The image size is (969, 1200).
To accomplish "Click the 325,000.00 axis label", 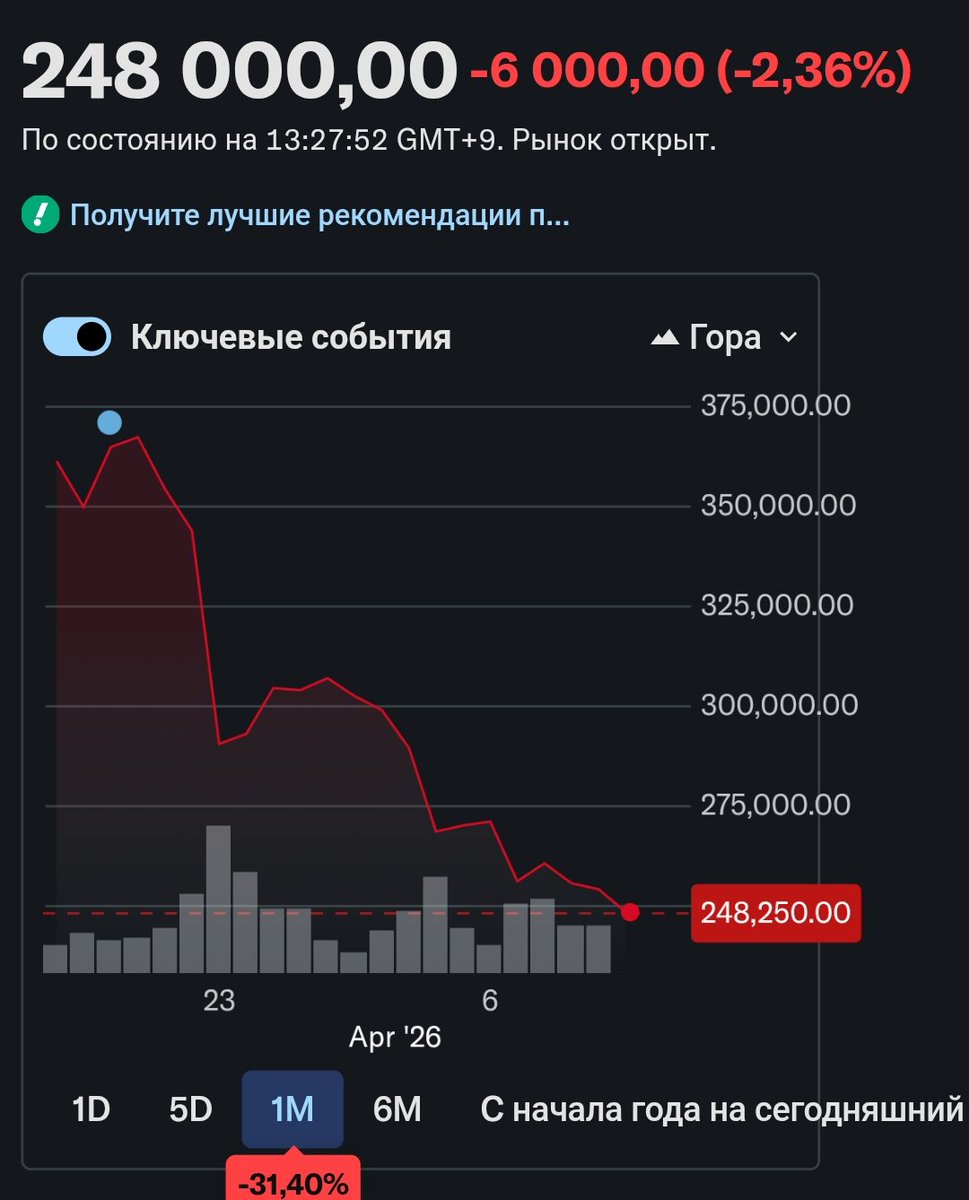I will coord(777,605).
